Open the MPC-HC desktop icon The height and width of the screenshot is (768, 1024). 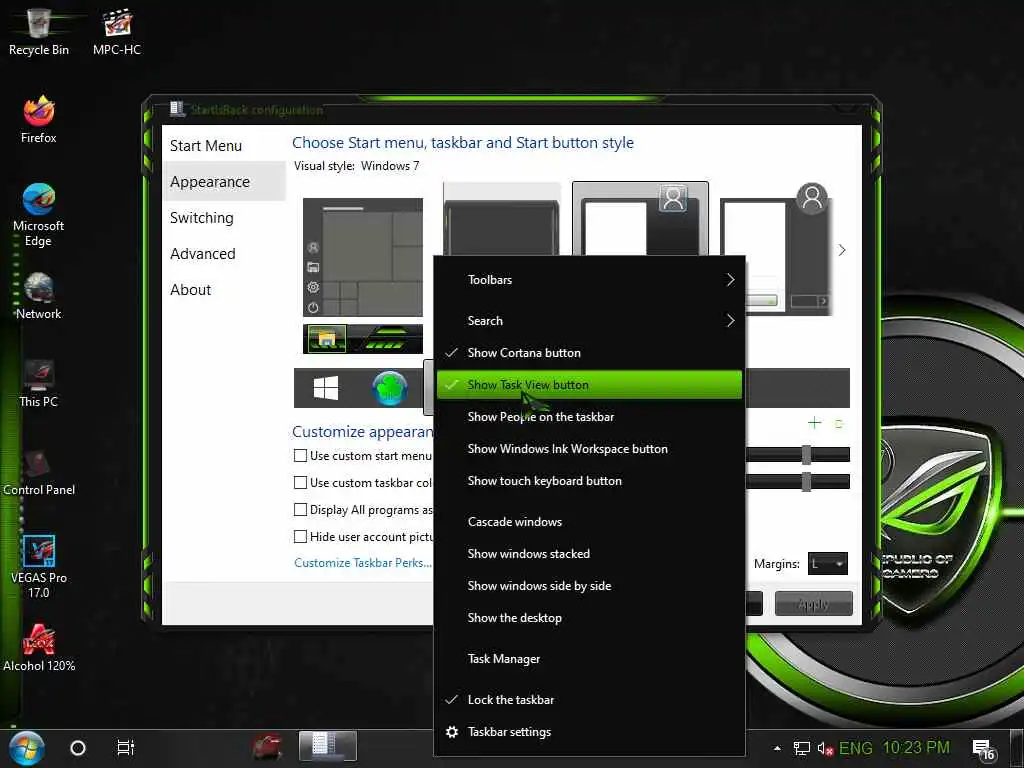point(117,31)
